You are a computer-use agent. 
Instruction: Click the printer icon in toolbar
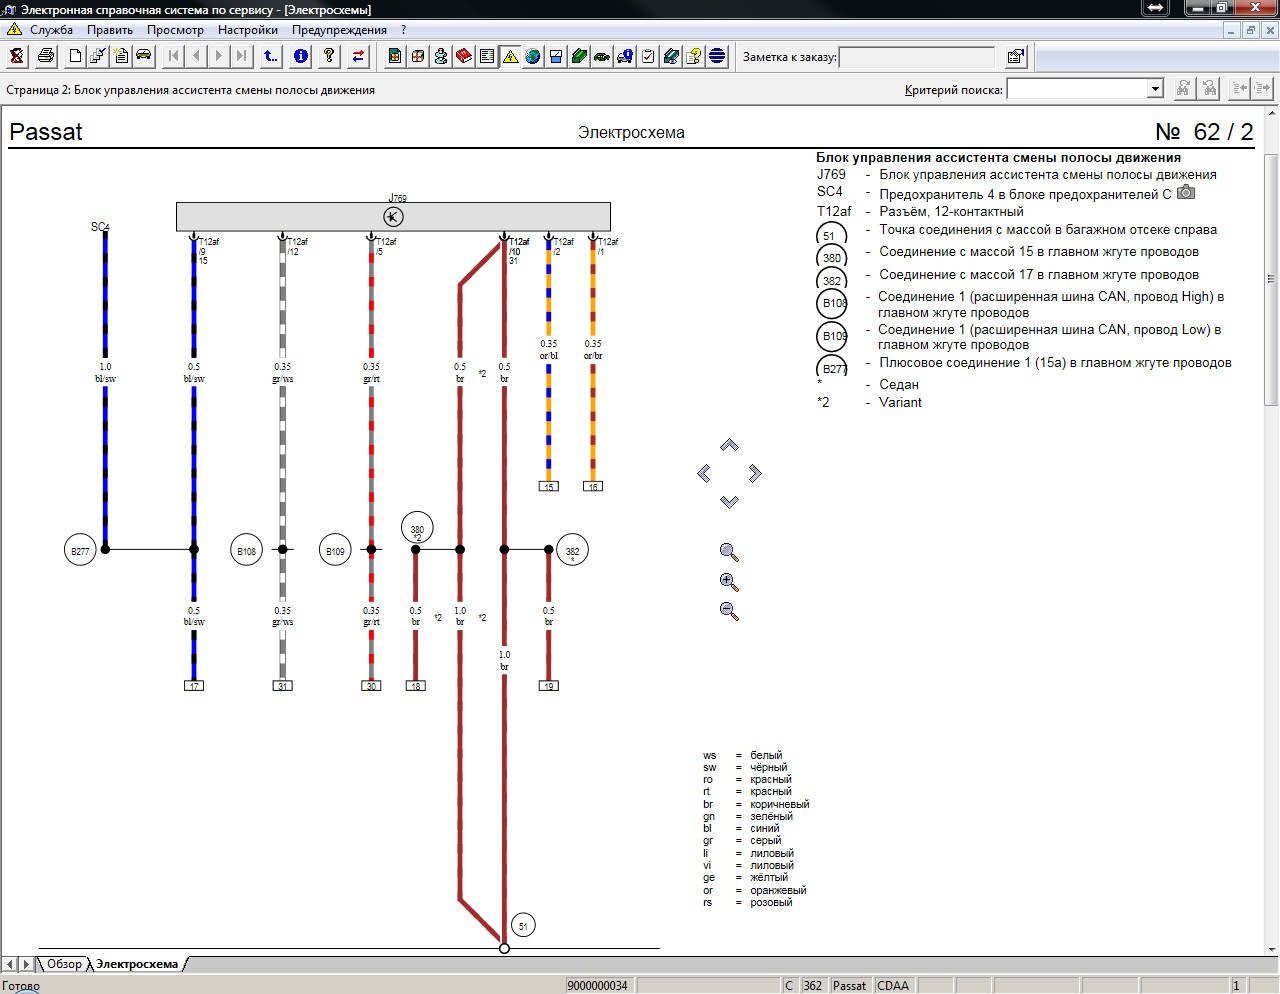tap(45, 57)
